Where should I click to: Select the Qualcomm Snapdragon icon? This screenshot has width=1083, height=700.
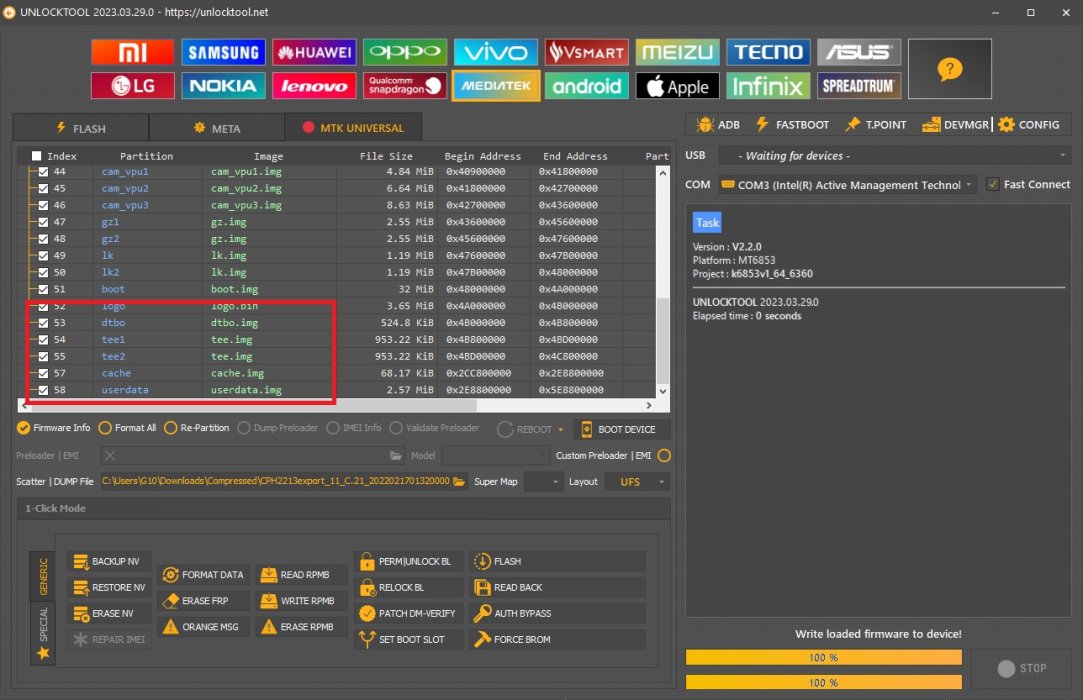(x=405, y=86)
